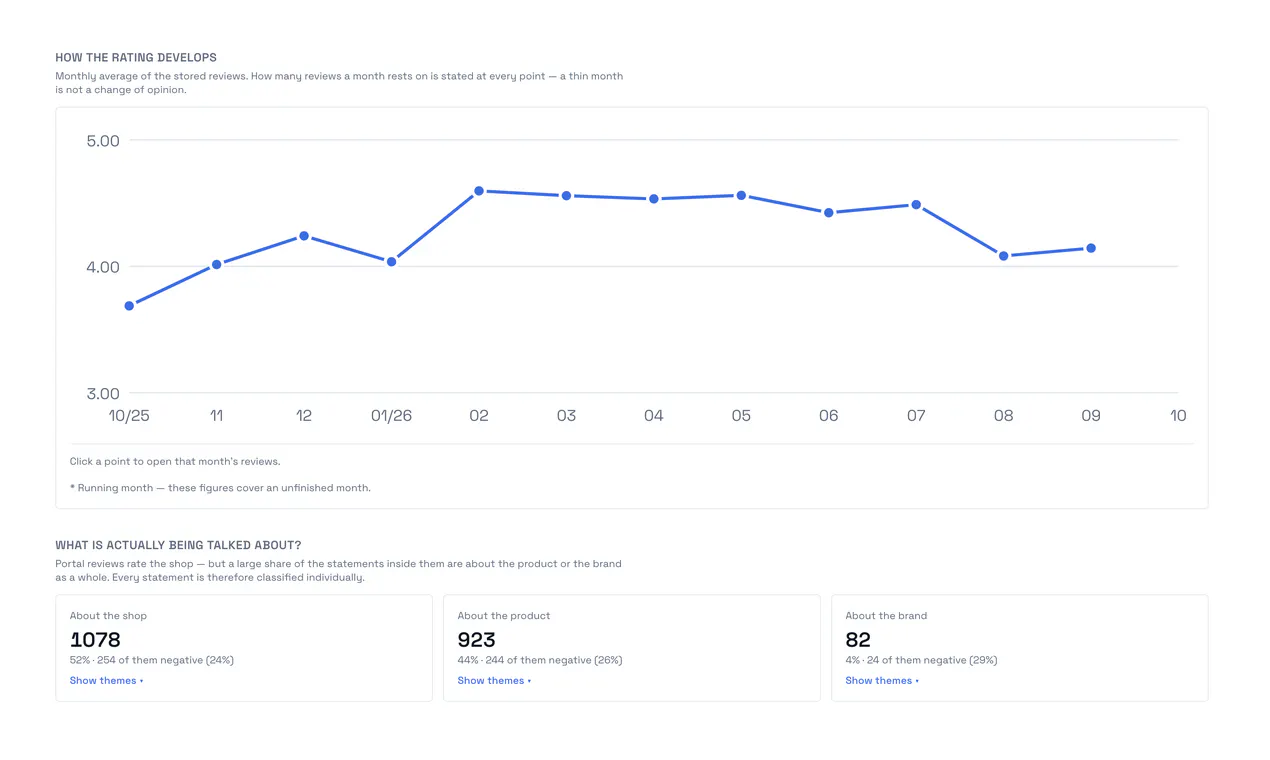Viewport: 1270px width, 760px height.
Task: Click the peak data point above month 02
Action: point(479,191)
